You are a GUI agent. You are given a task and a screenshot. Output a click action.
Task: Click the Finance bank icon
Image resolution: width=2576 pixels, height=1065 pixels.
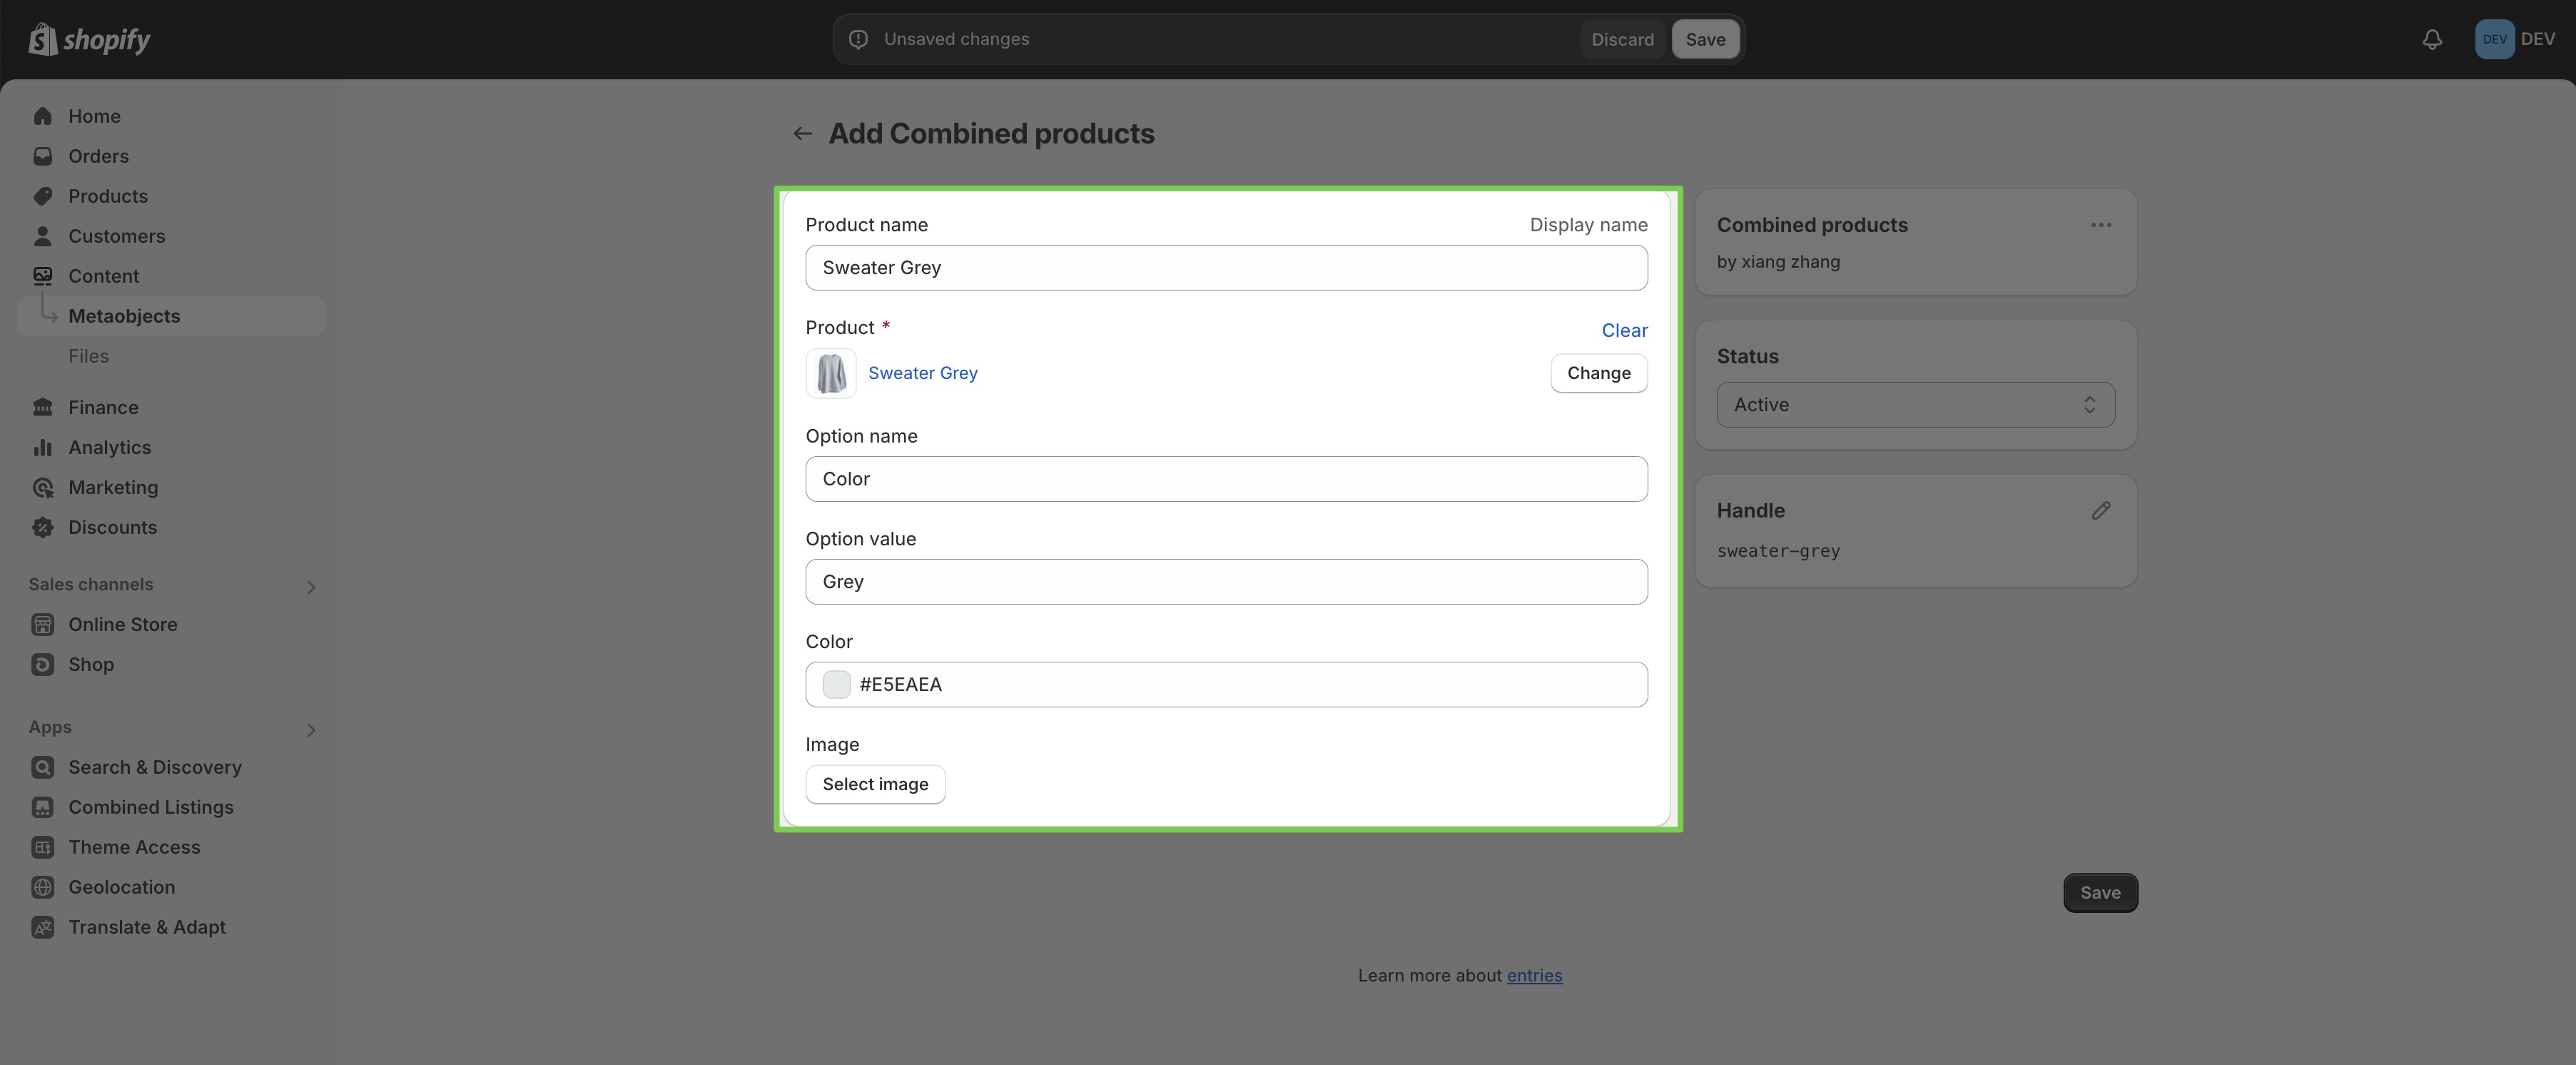pyautogui.click(x=42, y=407)
